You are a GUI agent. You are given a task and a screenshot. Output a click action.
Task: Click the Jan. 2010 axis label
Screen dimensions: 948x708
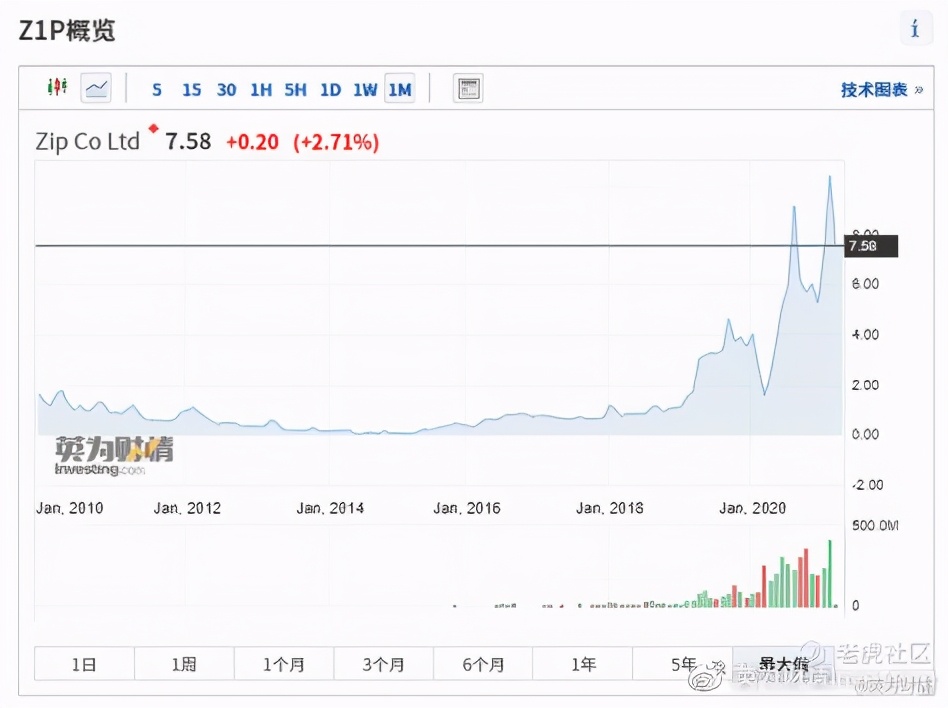coord(70,508)
